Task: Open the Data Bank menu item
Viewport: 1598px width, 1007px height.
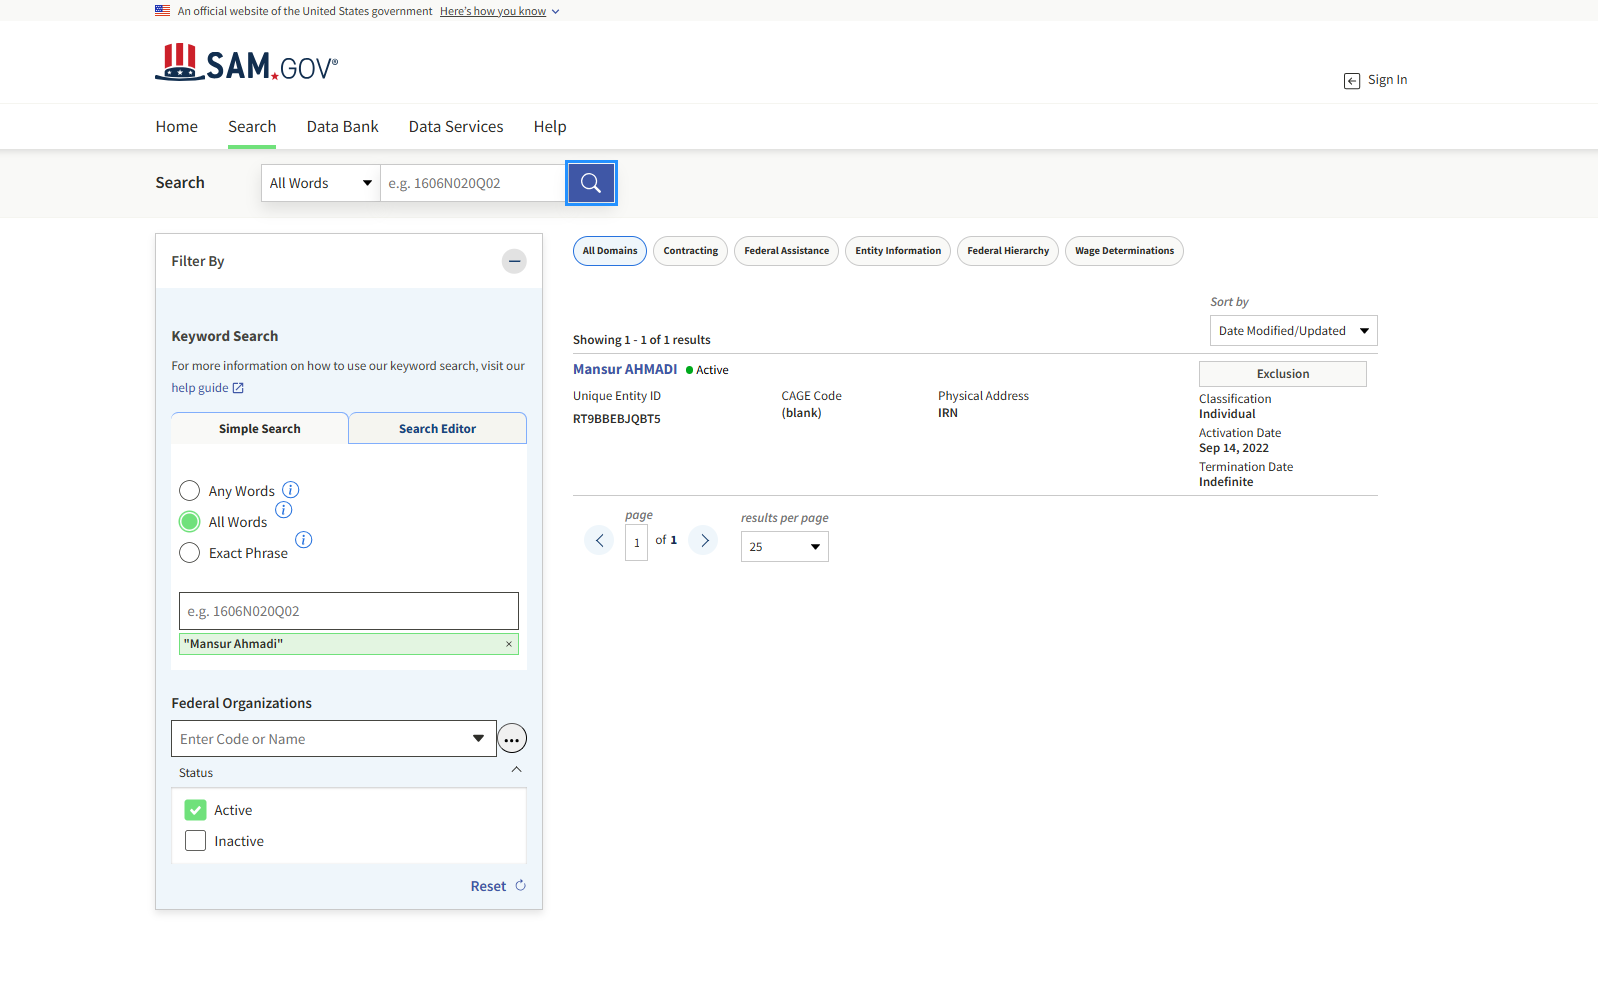Action: 342,127
